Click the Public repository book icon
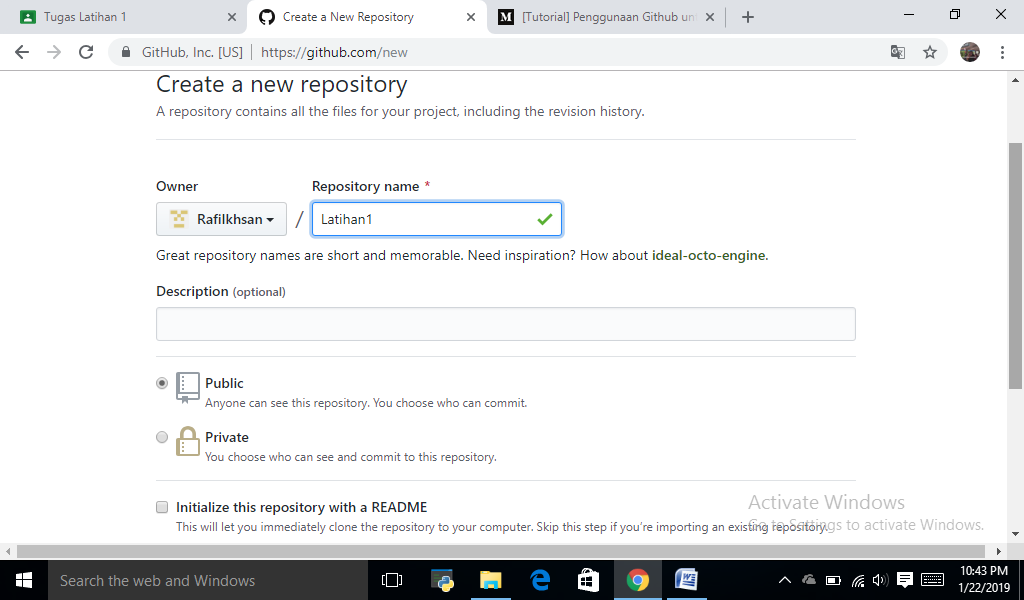 coord(187,388)
